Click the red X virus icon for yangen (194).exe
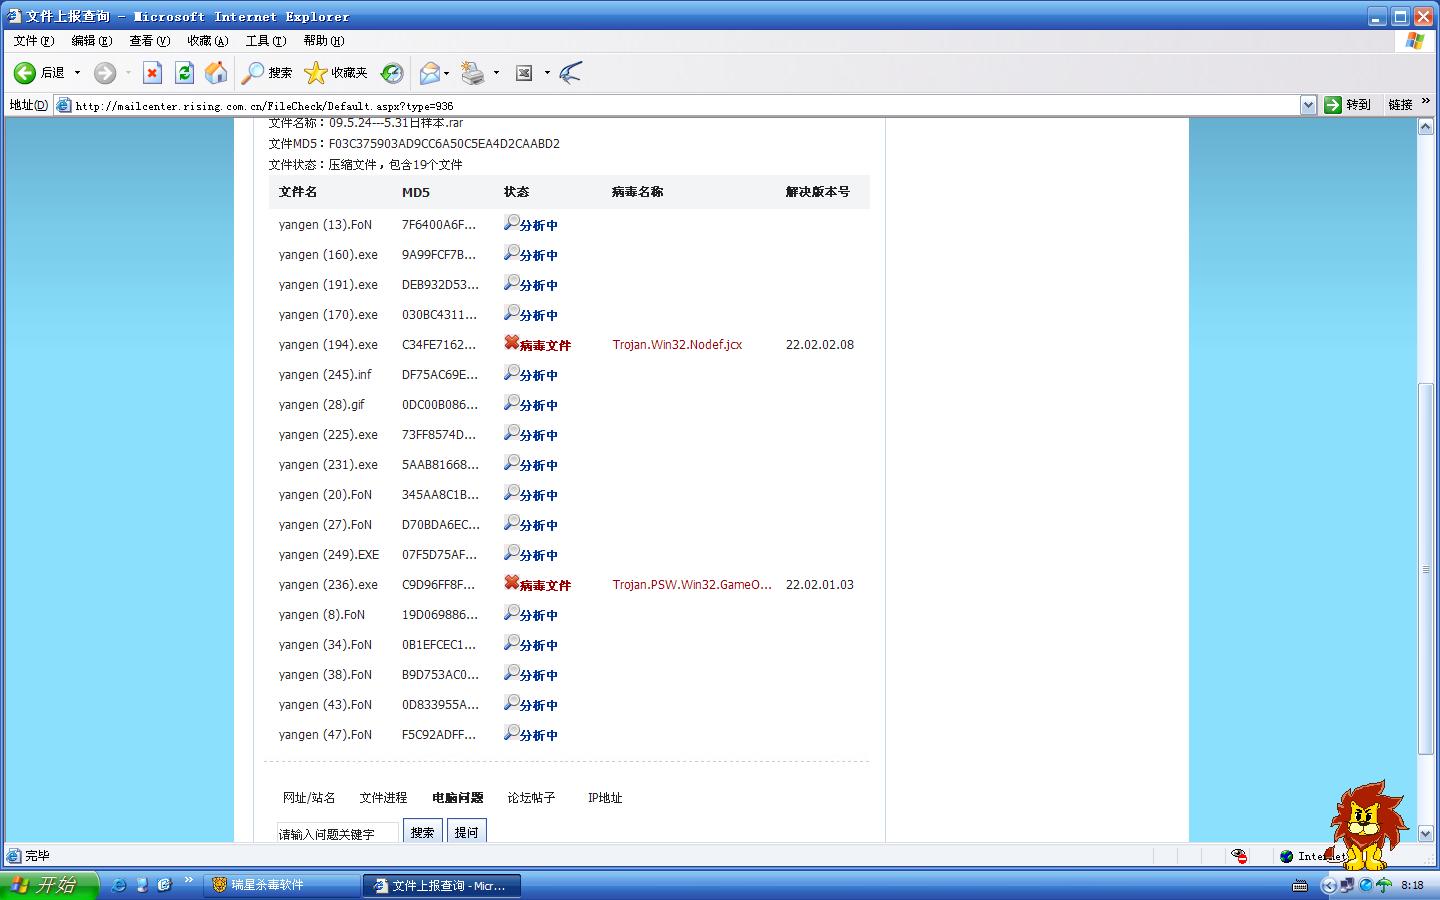Screen dimensions: 1440x900 click(511, 343)
